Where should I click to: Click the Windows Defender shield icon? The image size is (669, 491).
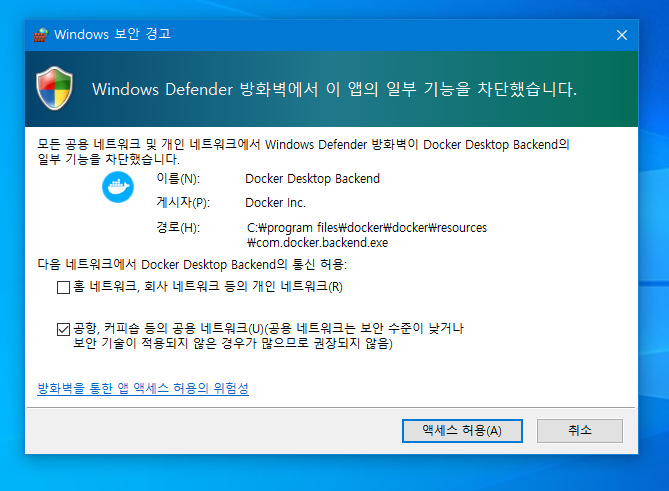click(x=55, y=88)
